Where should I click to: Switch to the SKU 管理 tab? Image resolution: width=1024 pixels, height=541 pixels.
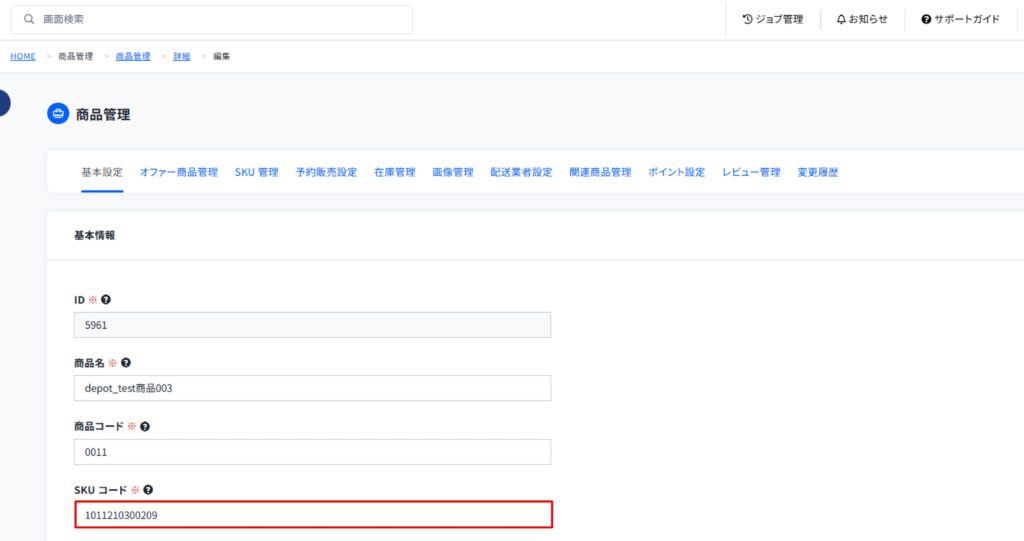pyautogui.click(x=256, y=172)
